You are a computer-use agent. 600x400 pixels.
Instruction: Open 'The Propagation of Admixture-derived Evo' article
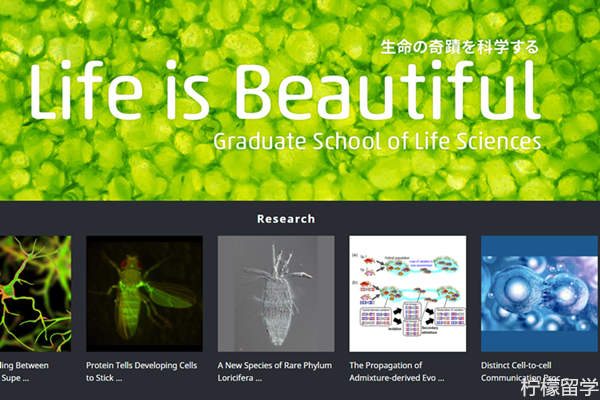click(x=397, y=372)
